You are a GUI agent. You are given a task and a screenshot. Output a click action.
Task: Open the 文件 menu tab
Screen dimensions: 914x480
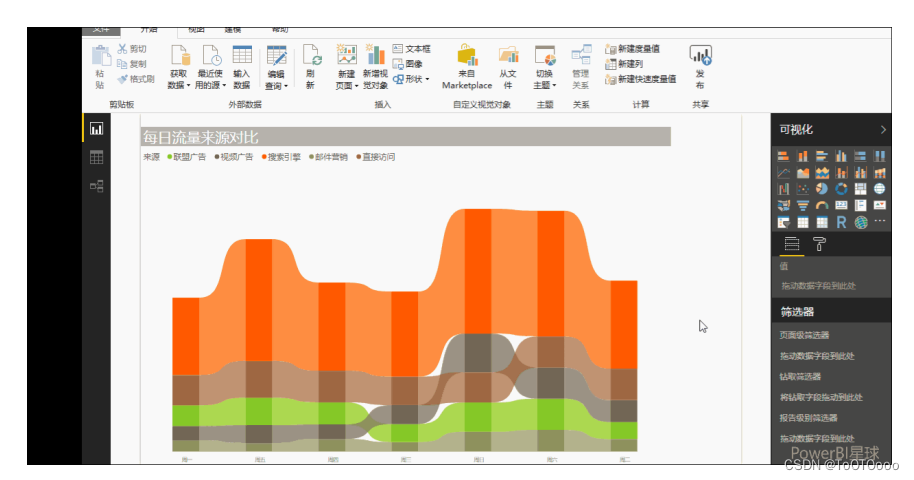(x=101, y=30)
